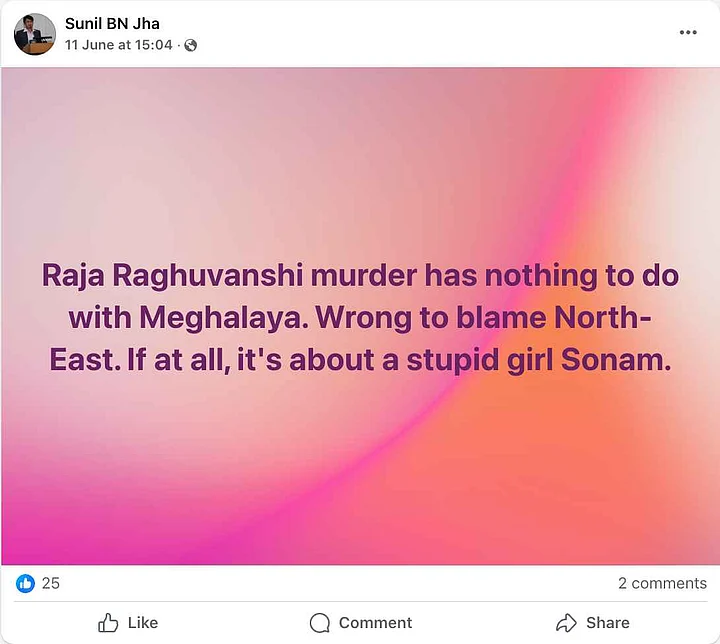The height and width of the screenshot is (644, 720).
Task: Click the Comment speech bubble icon
Action: click(x=320, y=623)
